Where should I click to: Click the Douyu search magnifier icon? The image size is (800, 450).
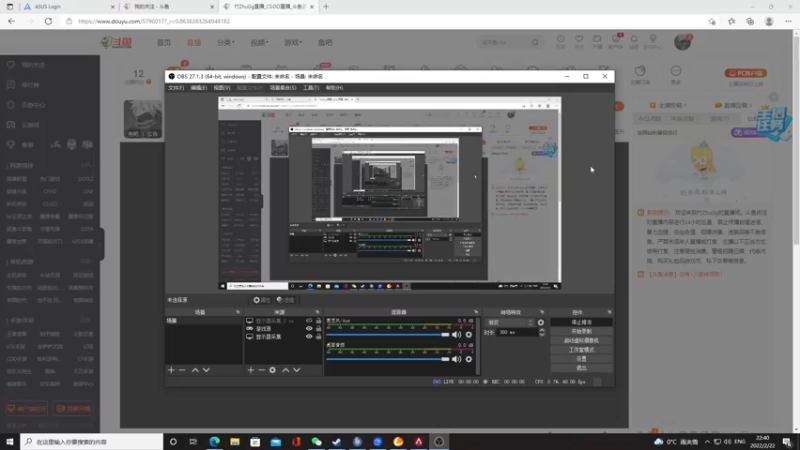click(535, 42)
